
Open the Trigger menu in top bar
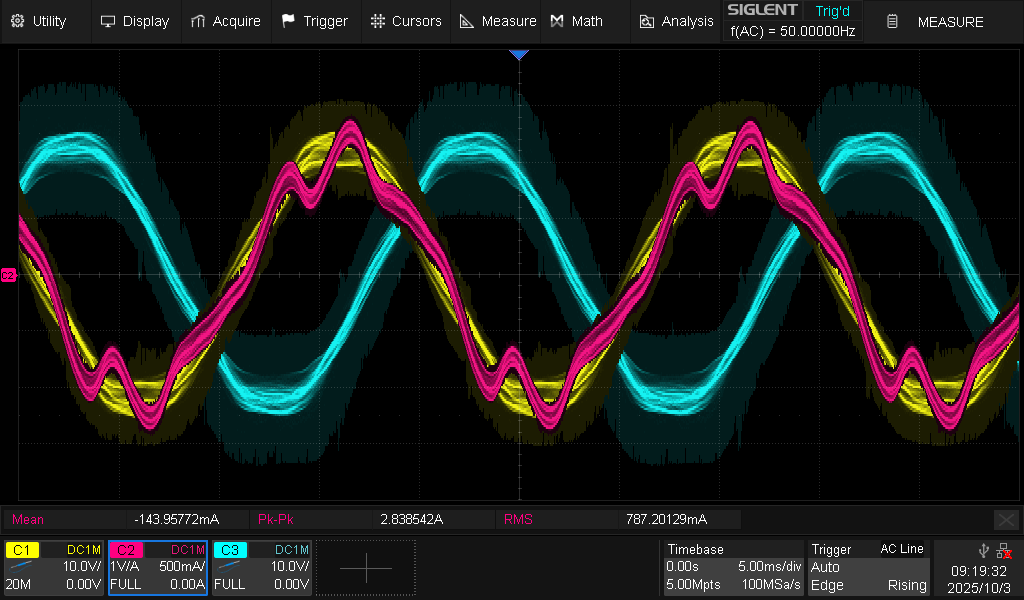click(x=315, y=21)
